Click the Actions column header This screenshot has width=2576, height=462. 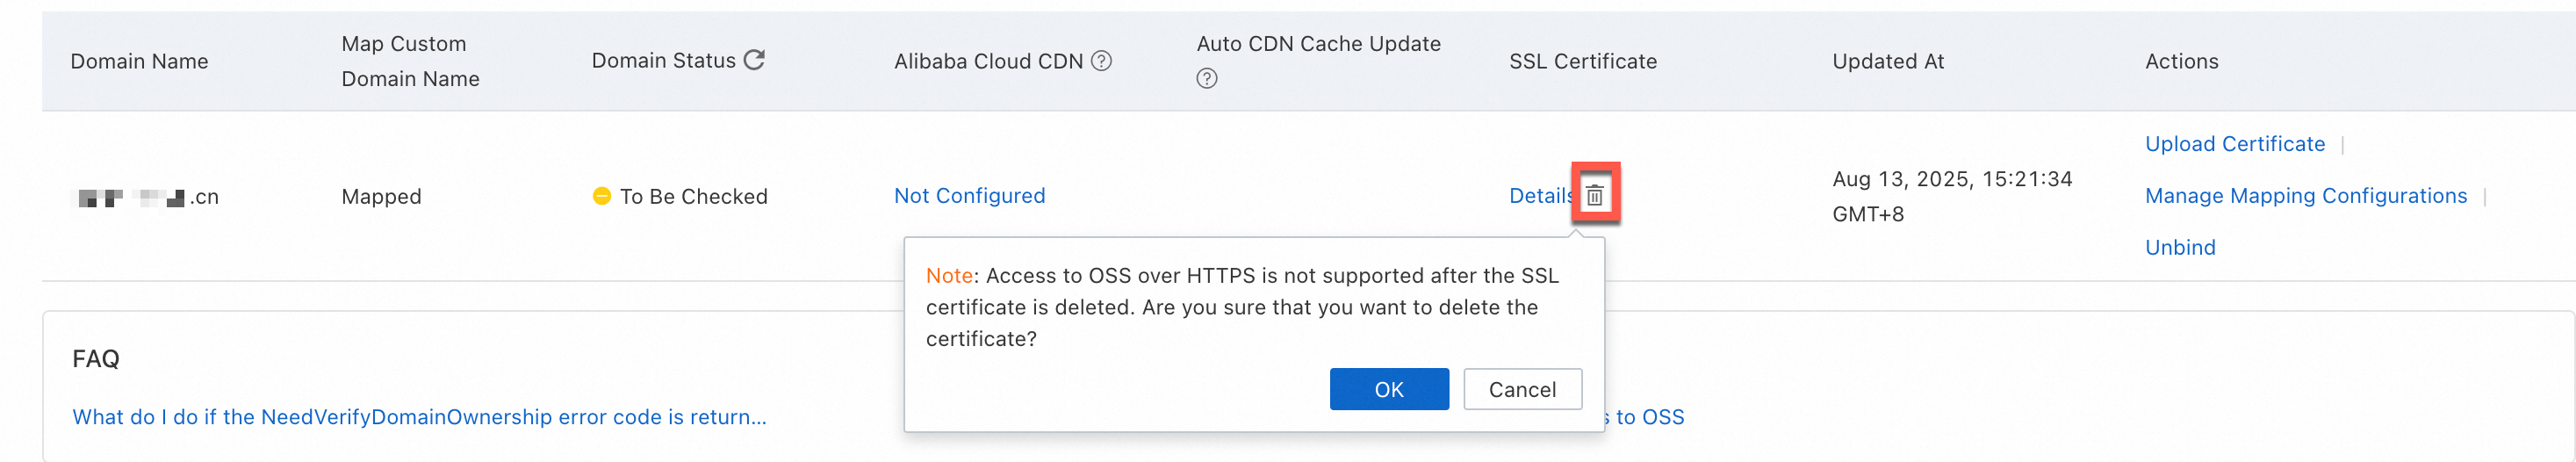click(2181, 61)
